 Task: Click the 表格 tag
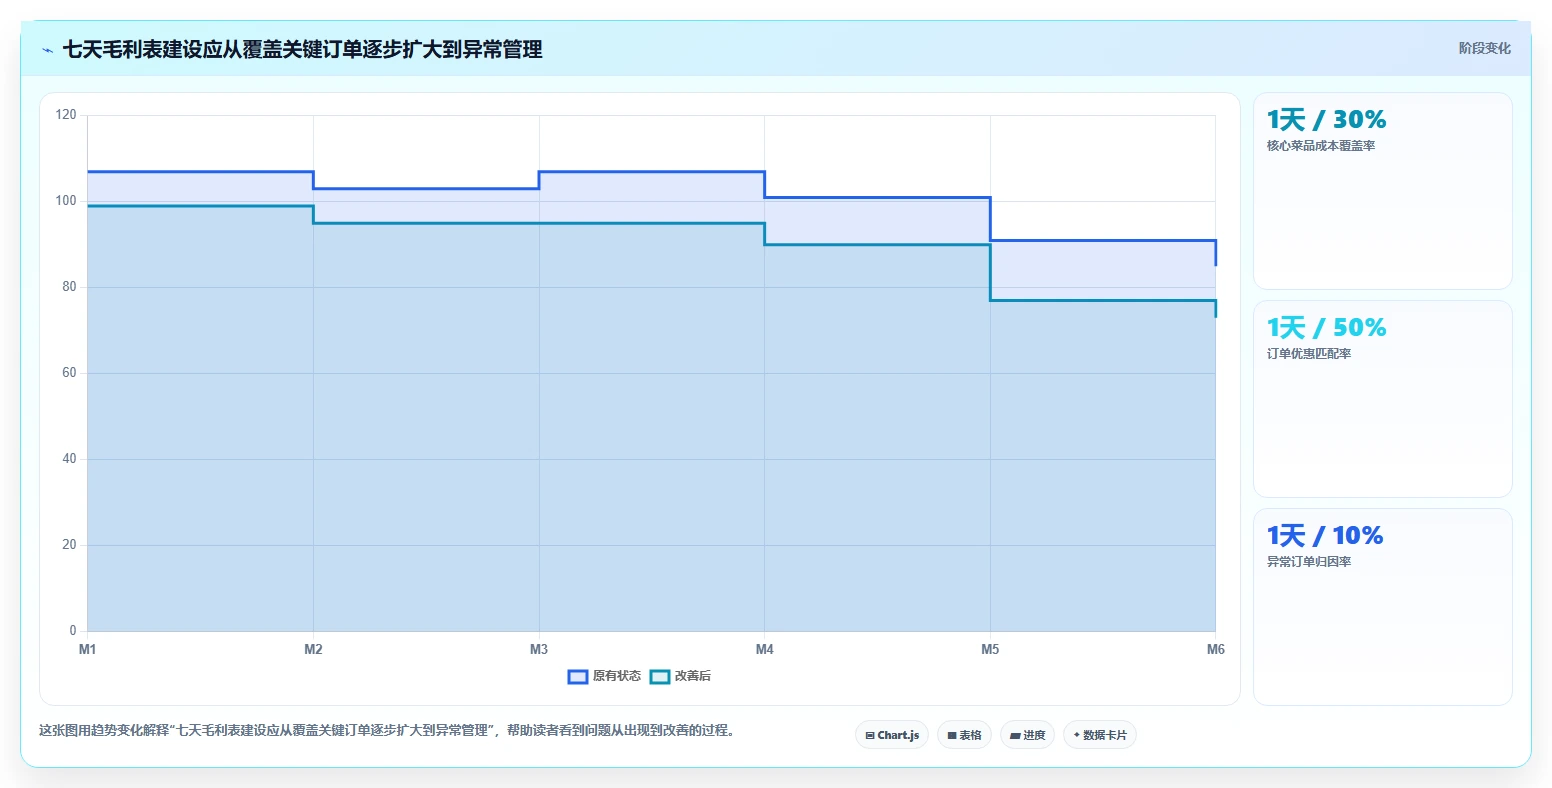tap(964, 735)
